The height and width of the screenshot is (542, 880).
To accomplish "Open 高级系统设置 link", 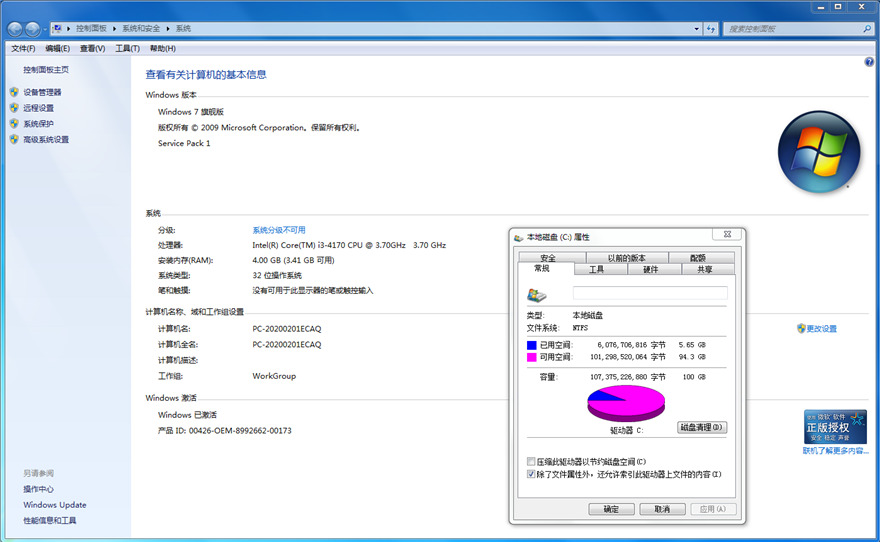I will point(46,139).
